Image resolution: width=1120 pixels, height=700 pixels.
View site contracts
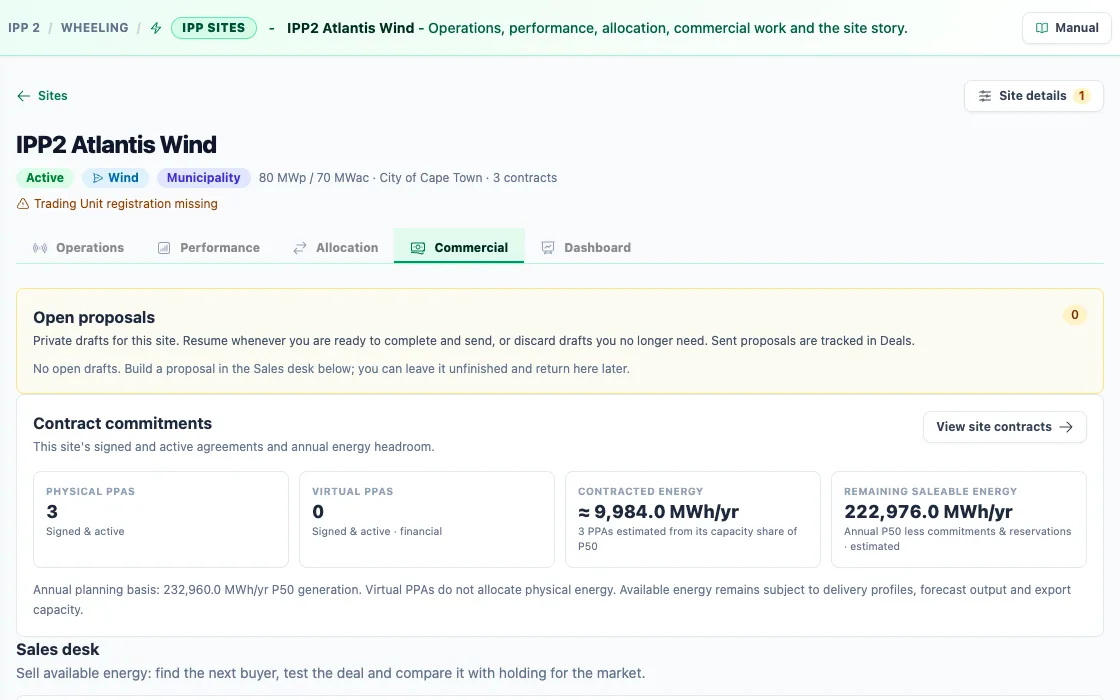pyautogui.click(x=1004, y=426)
